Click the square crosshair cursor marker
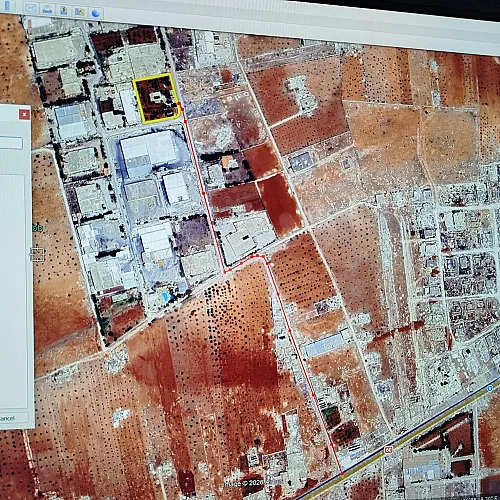 (x=37, y=255)
